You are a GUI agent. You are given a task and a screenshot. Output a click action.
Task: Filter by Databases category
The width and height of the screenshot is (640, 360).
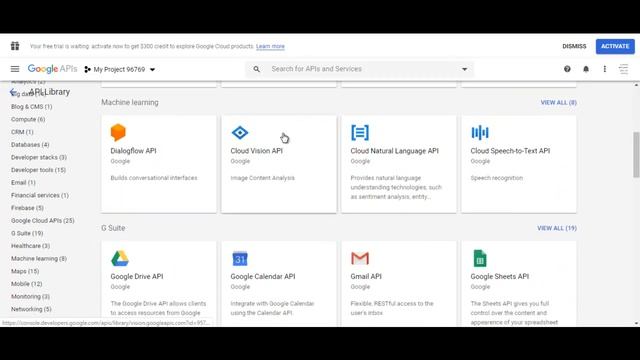(x=30, y=144)
